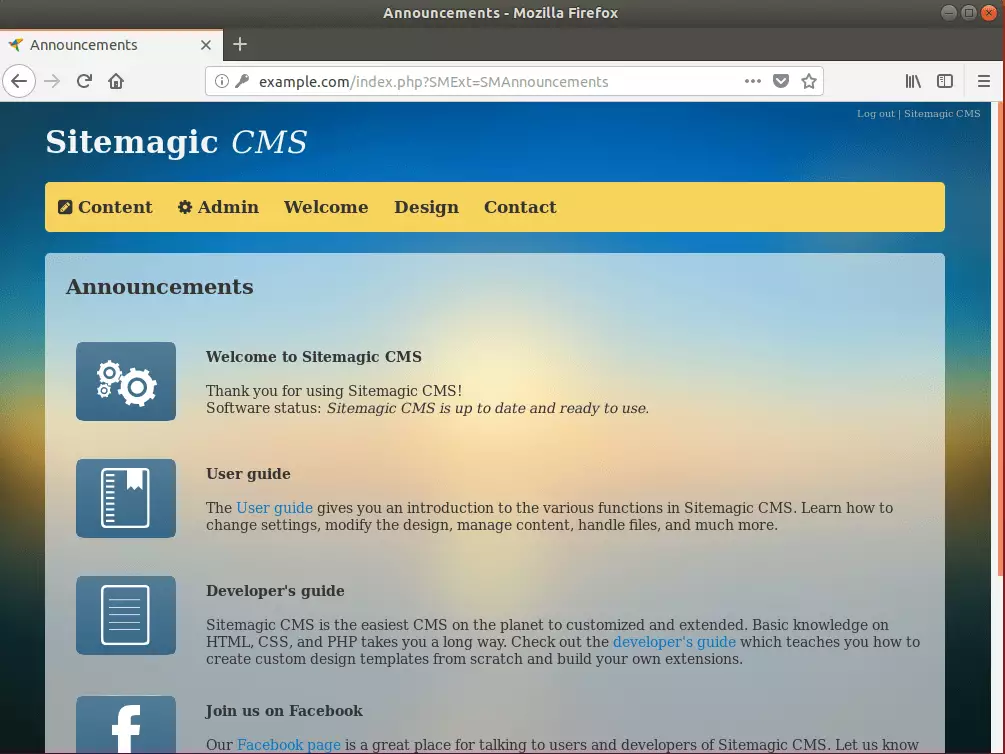
Task: Click "Welcome to Sitemagic CMS" heading
Action: point(313,356)
